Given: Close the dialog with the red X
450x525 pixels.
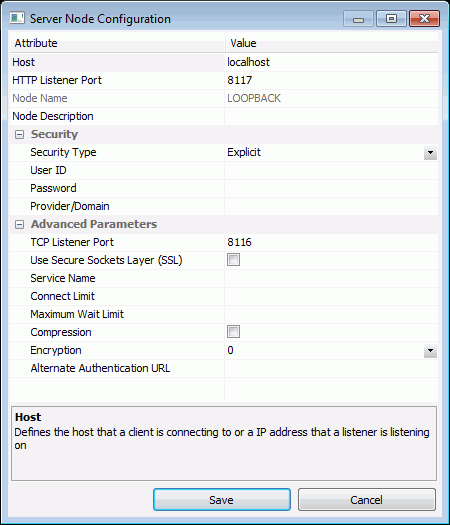Looking at the screenshot, I should click(x=424, y=19).
